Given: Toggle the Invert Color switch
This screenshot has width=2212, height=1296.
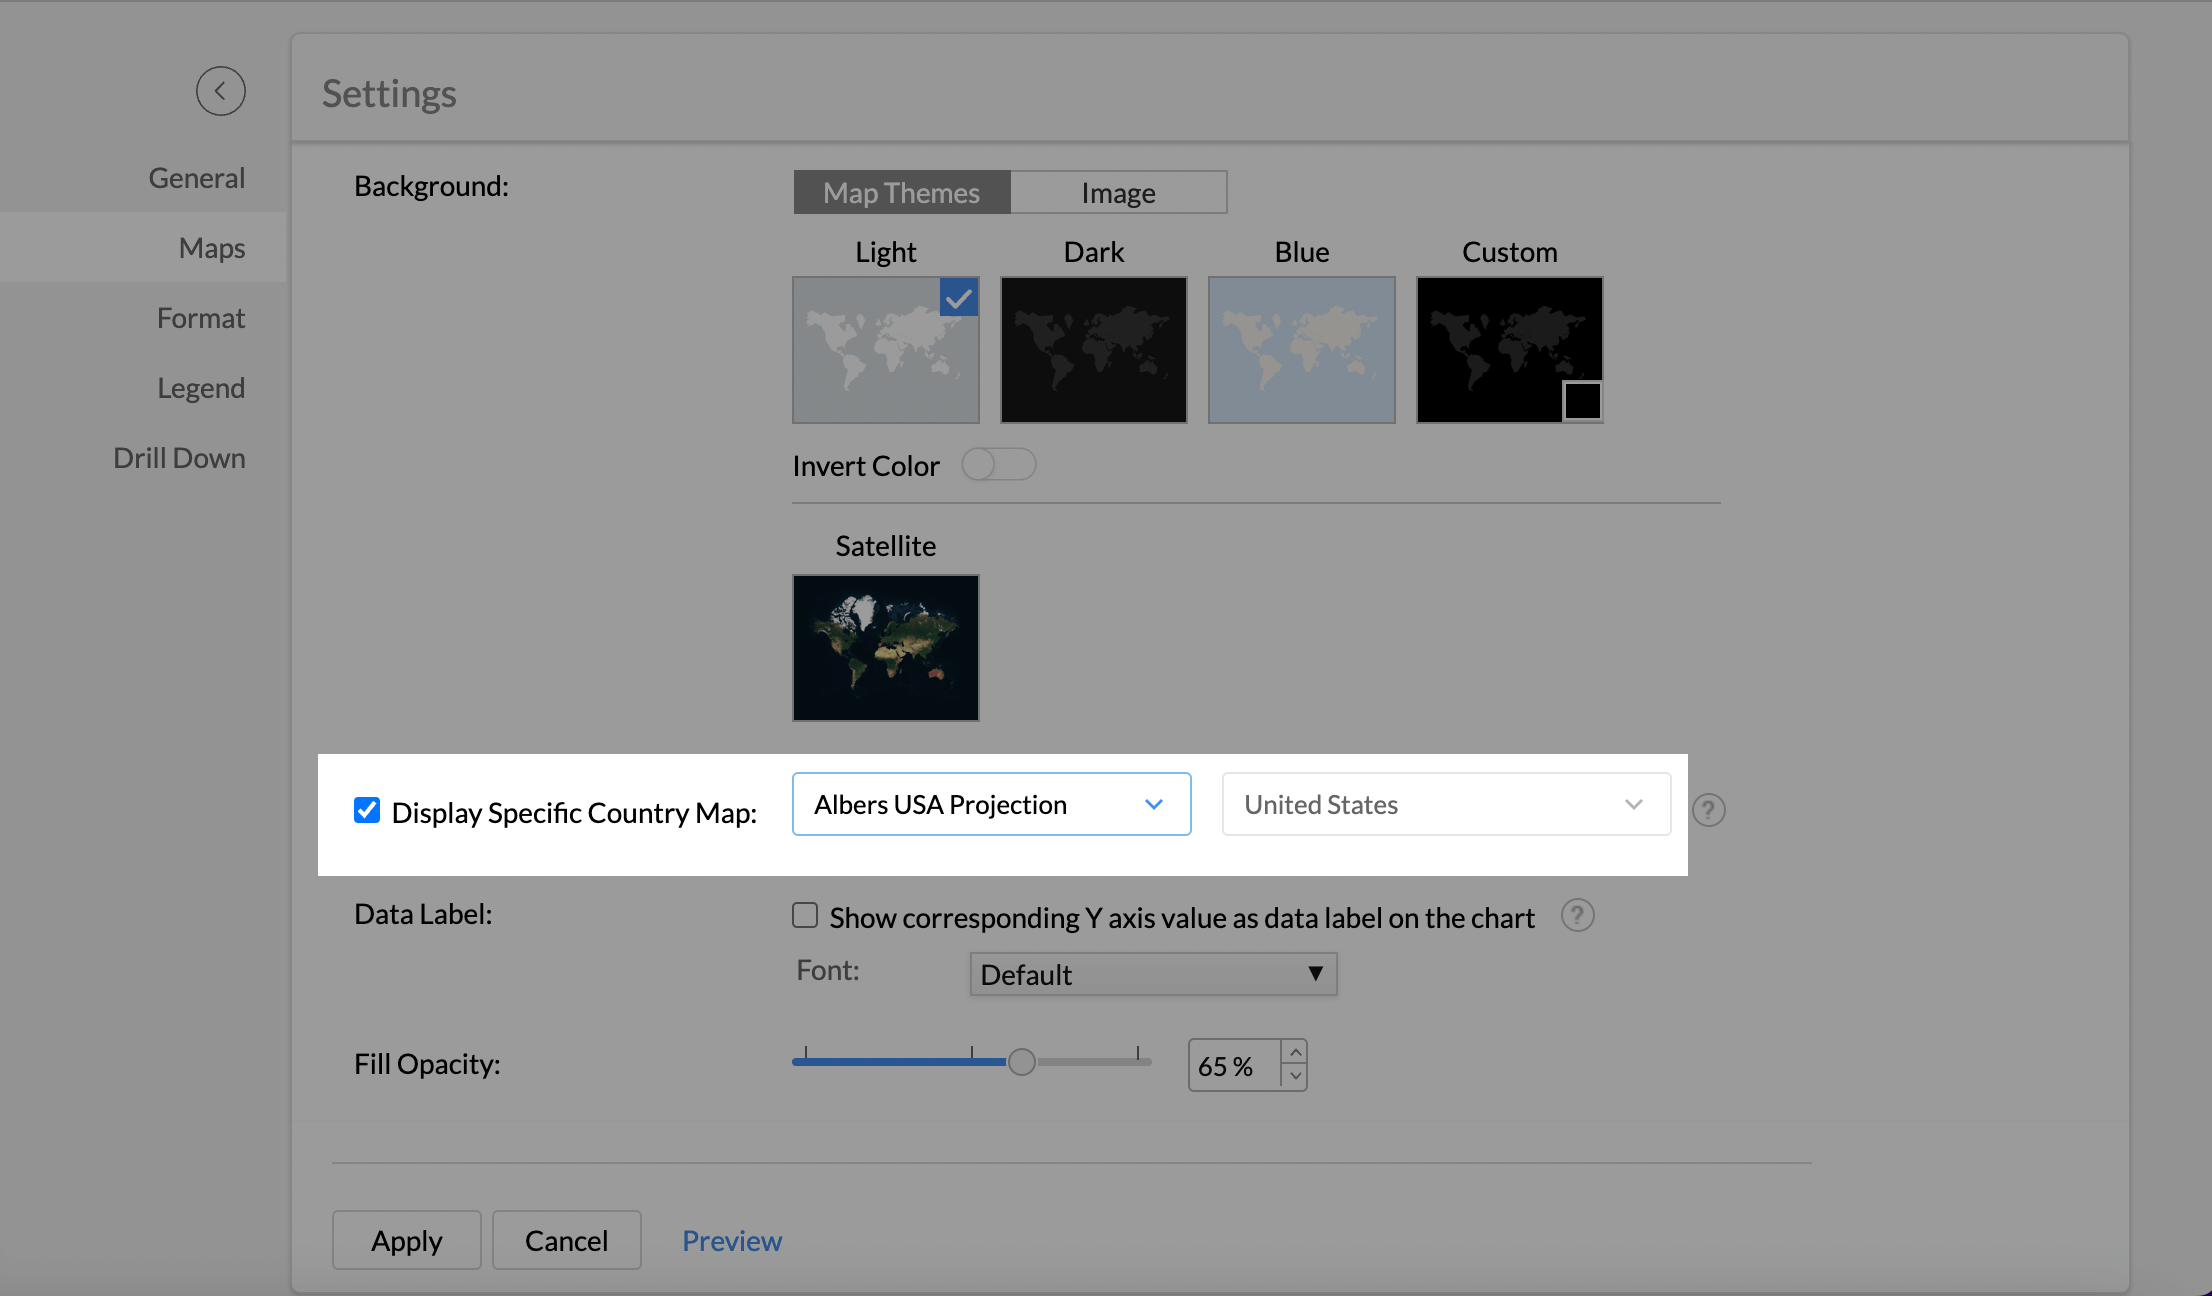Looking at the screenshot, I should click(x=998, y=464).
